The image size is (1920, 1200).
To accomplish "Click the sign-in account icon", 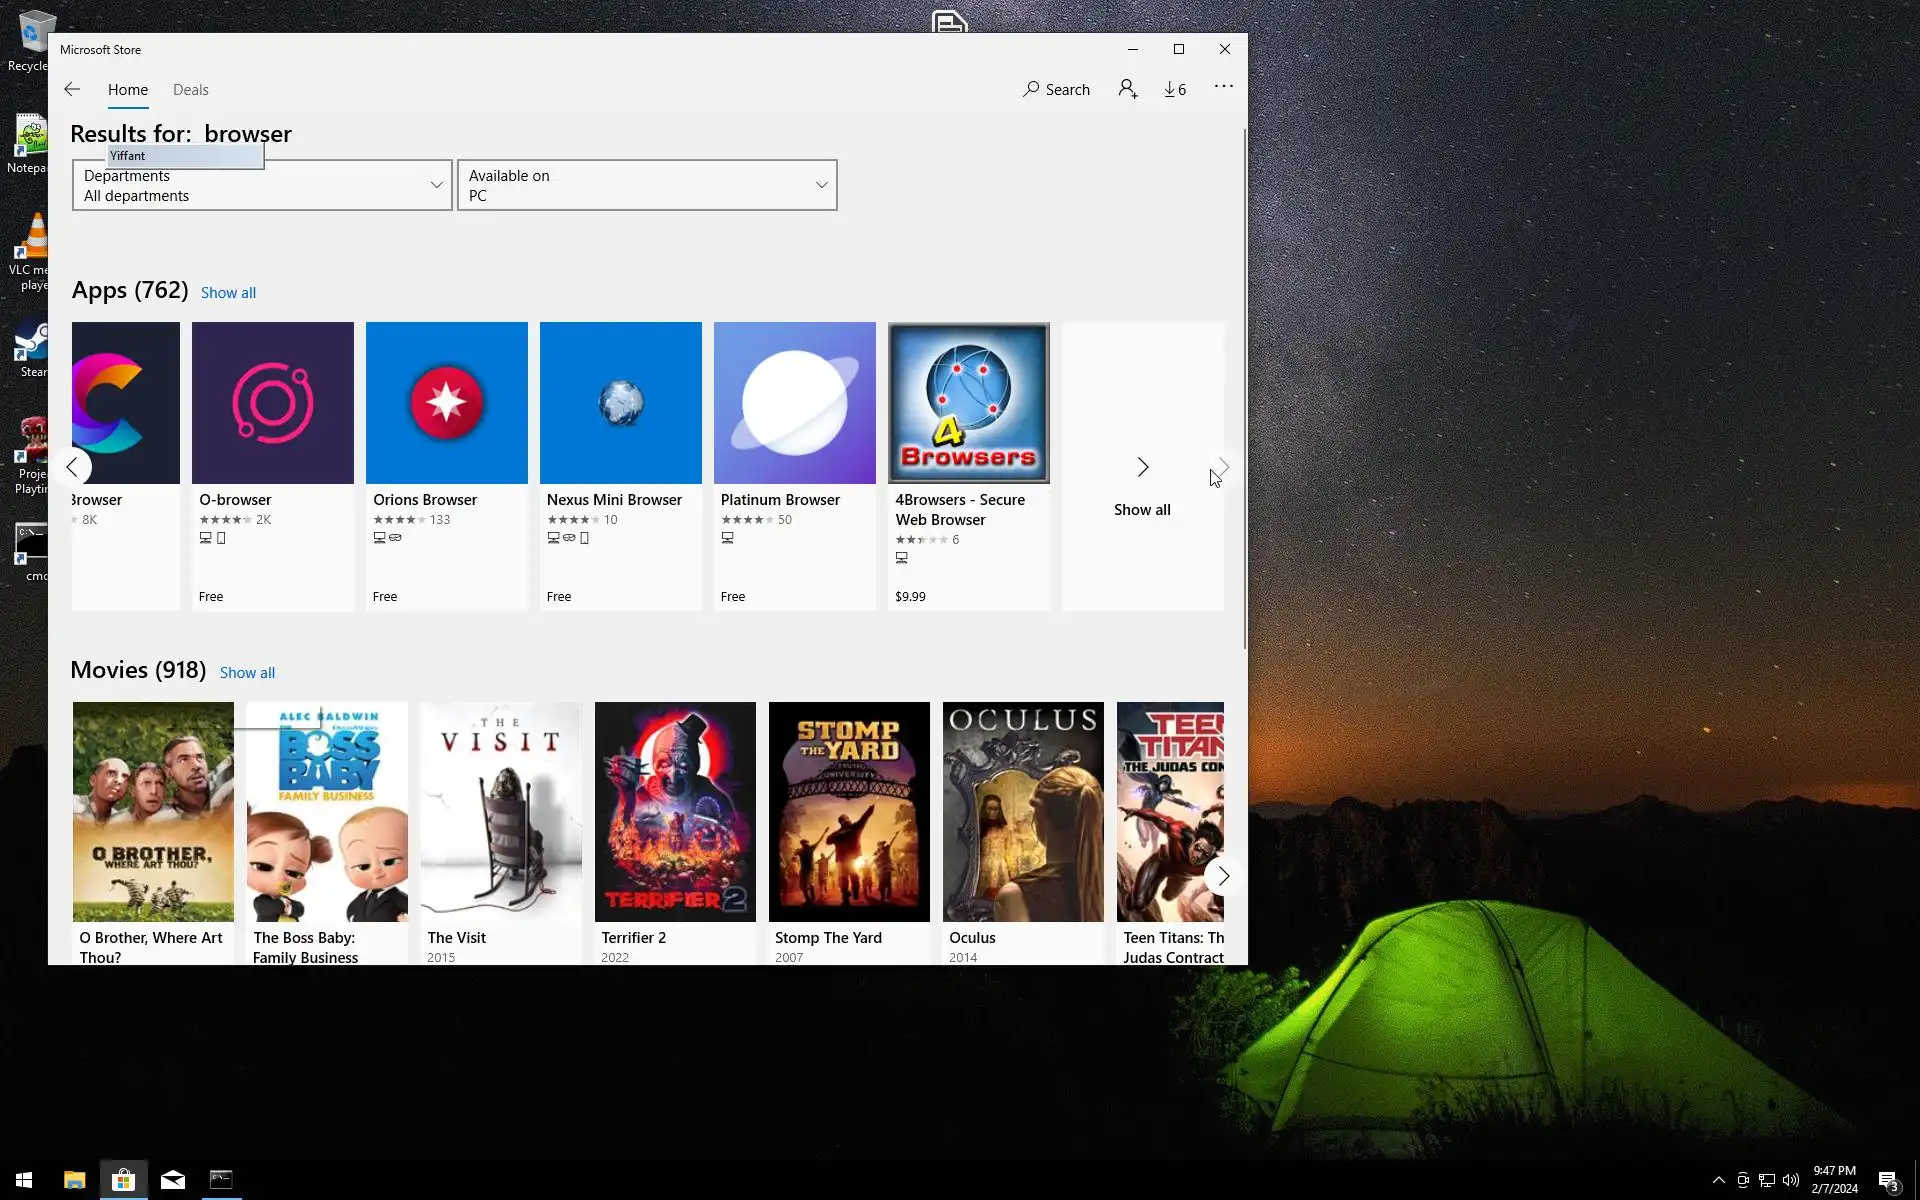I will [x=1128, y=89].
